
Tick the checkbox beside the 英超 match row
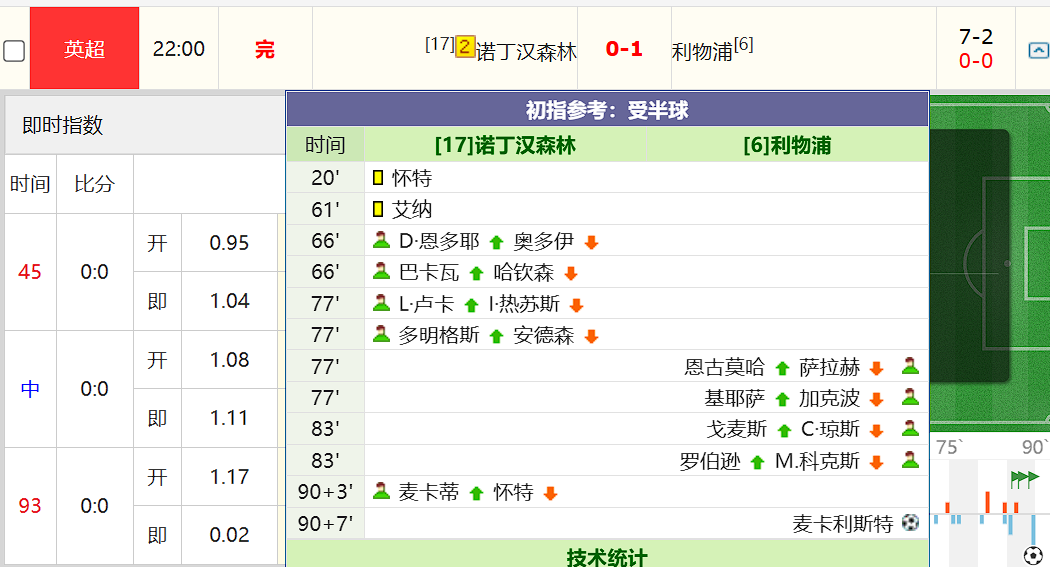tap(14, 51)
